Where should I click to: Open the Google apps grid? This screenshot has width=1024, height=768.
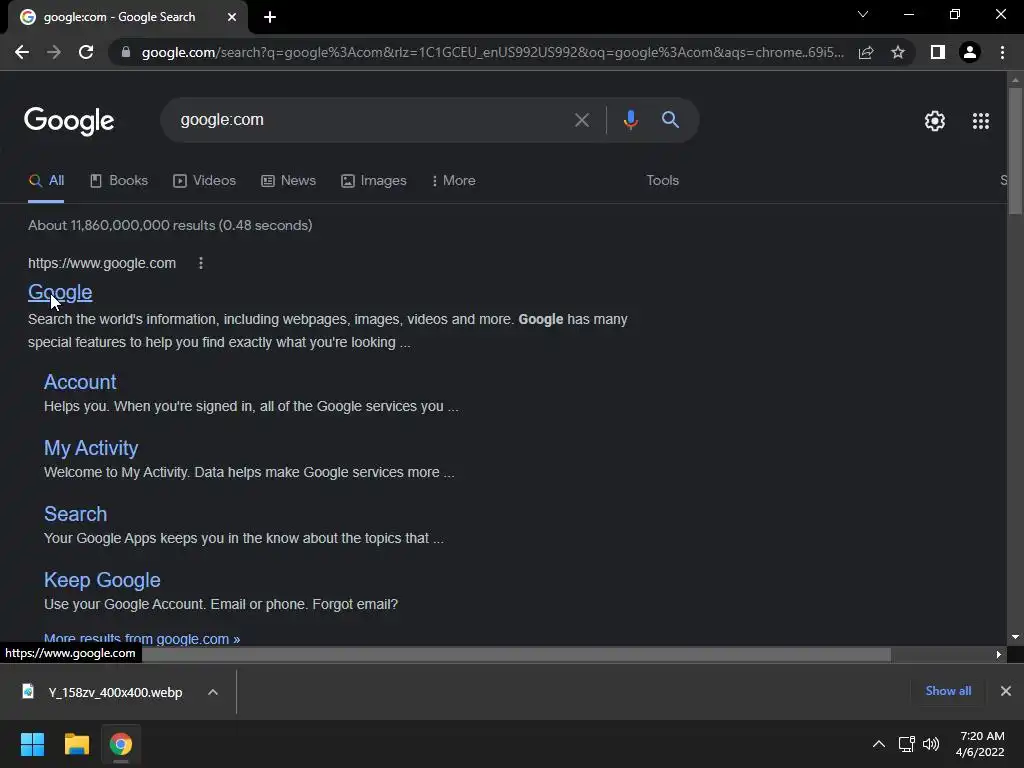coord(981,121)
